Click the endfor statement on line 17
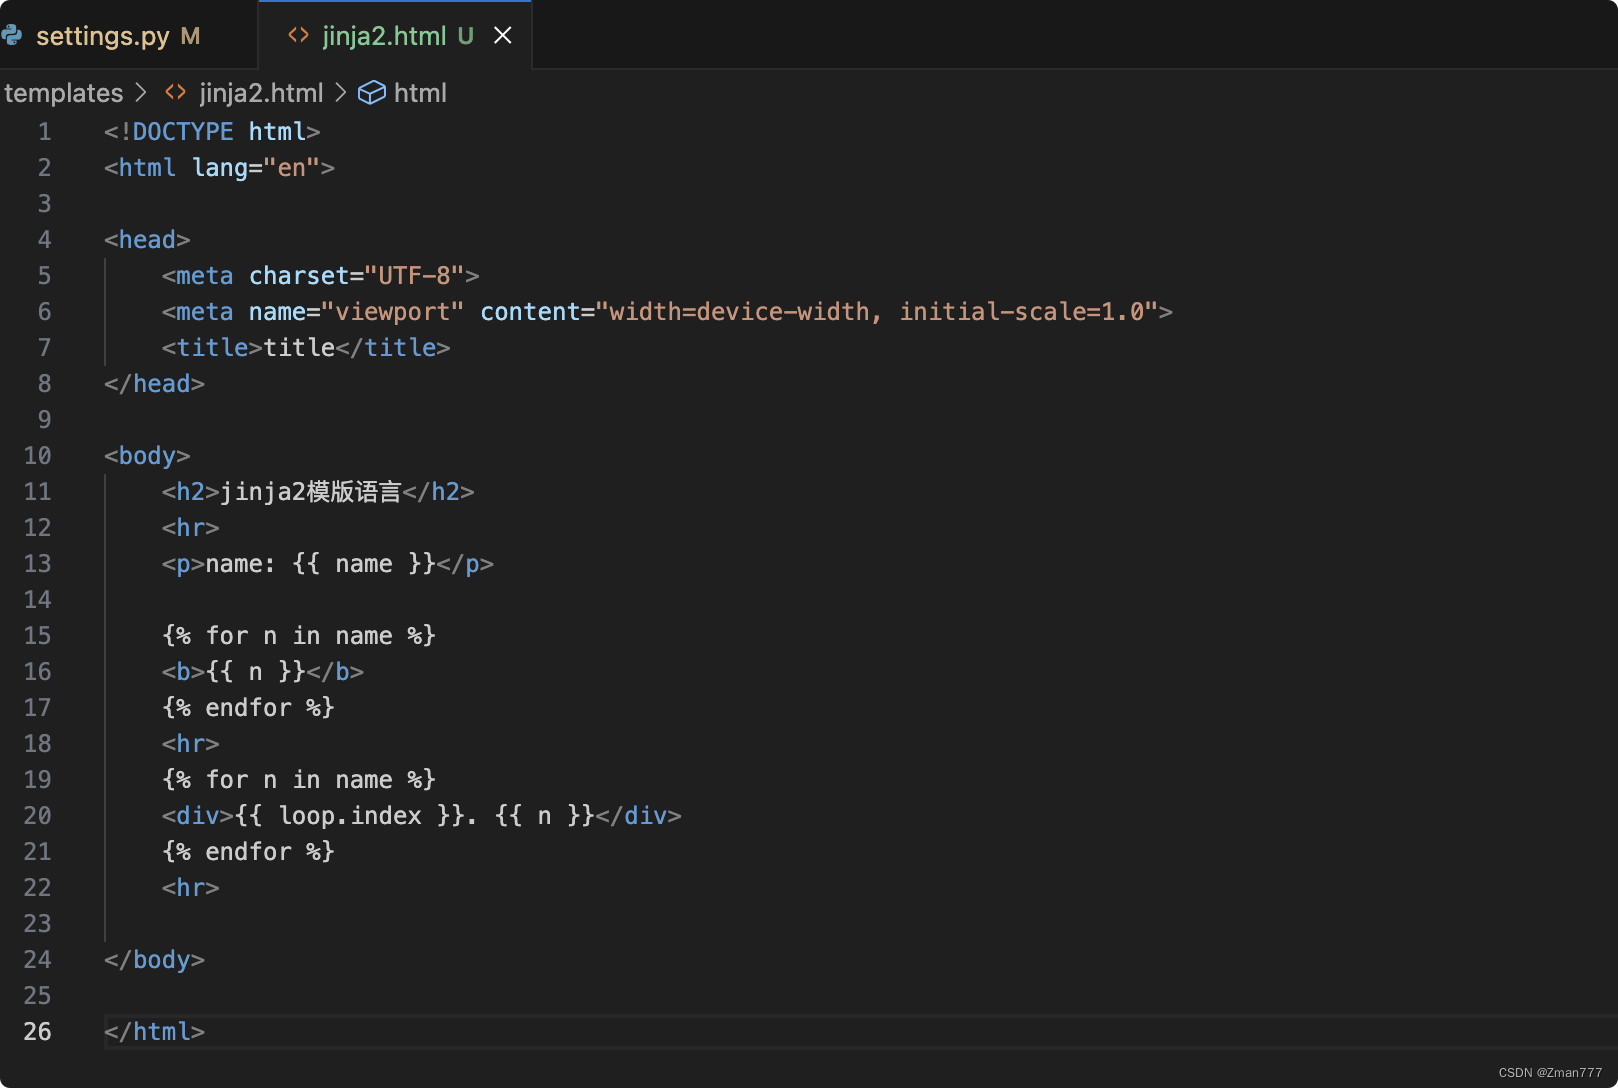The width and height of the screenshot is (1618, 1088). pyautogui.click(x=248, y=707)
